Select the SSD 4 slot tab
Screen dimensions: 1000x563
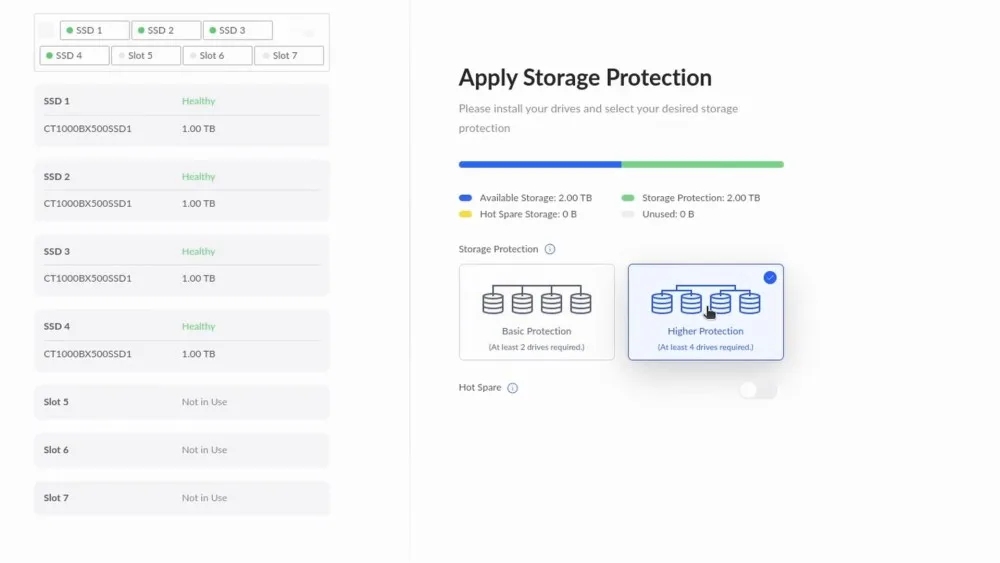75,56
